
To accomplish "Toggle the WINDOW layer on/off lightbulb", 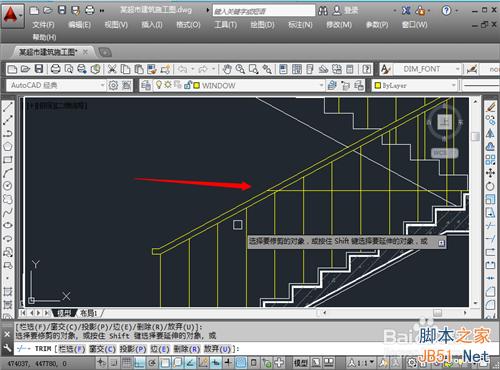I will (159, 85).
